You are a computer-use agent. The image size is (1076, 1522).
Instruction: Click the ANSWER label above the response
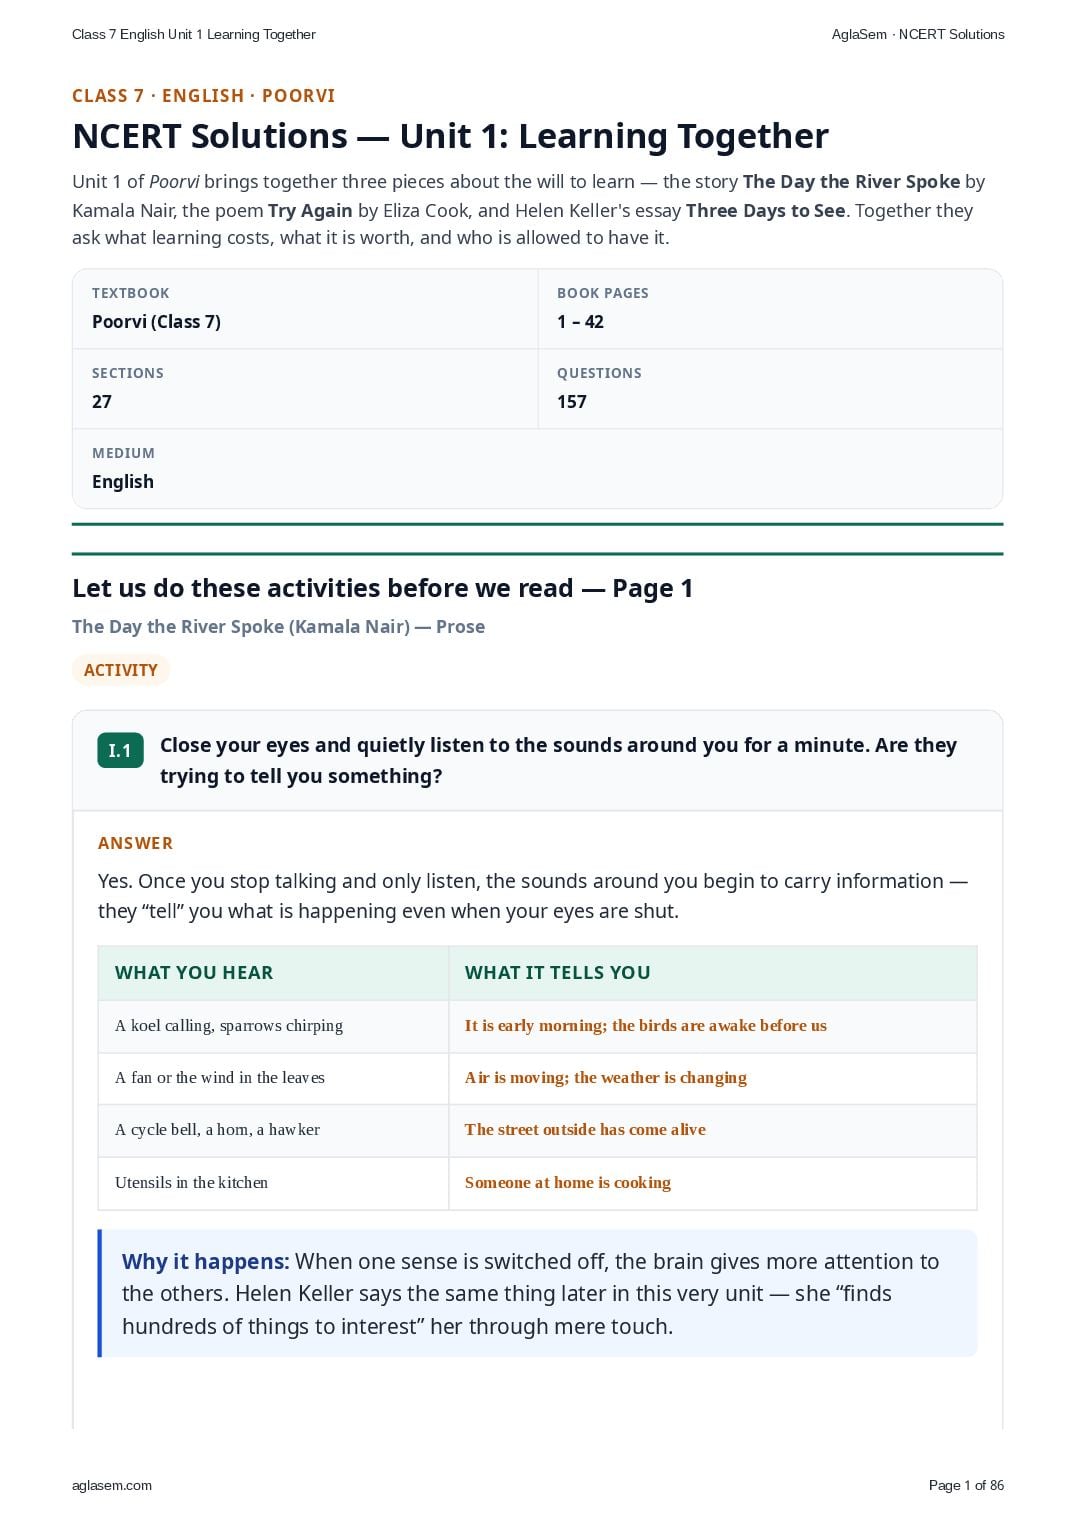pos(136,843)
